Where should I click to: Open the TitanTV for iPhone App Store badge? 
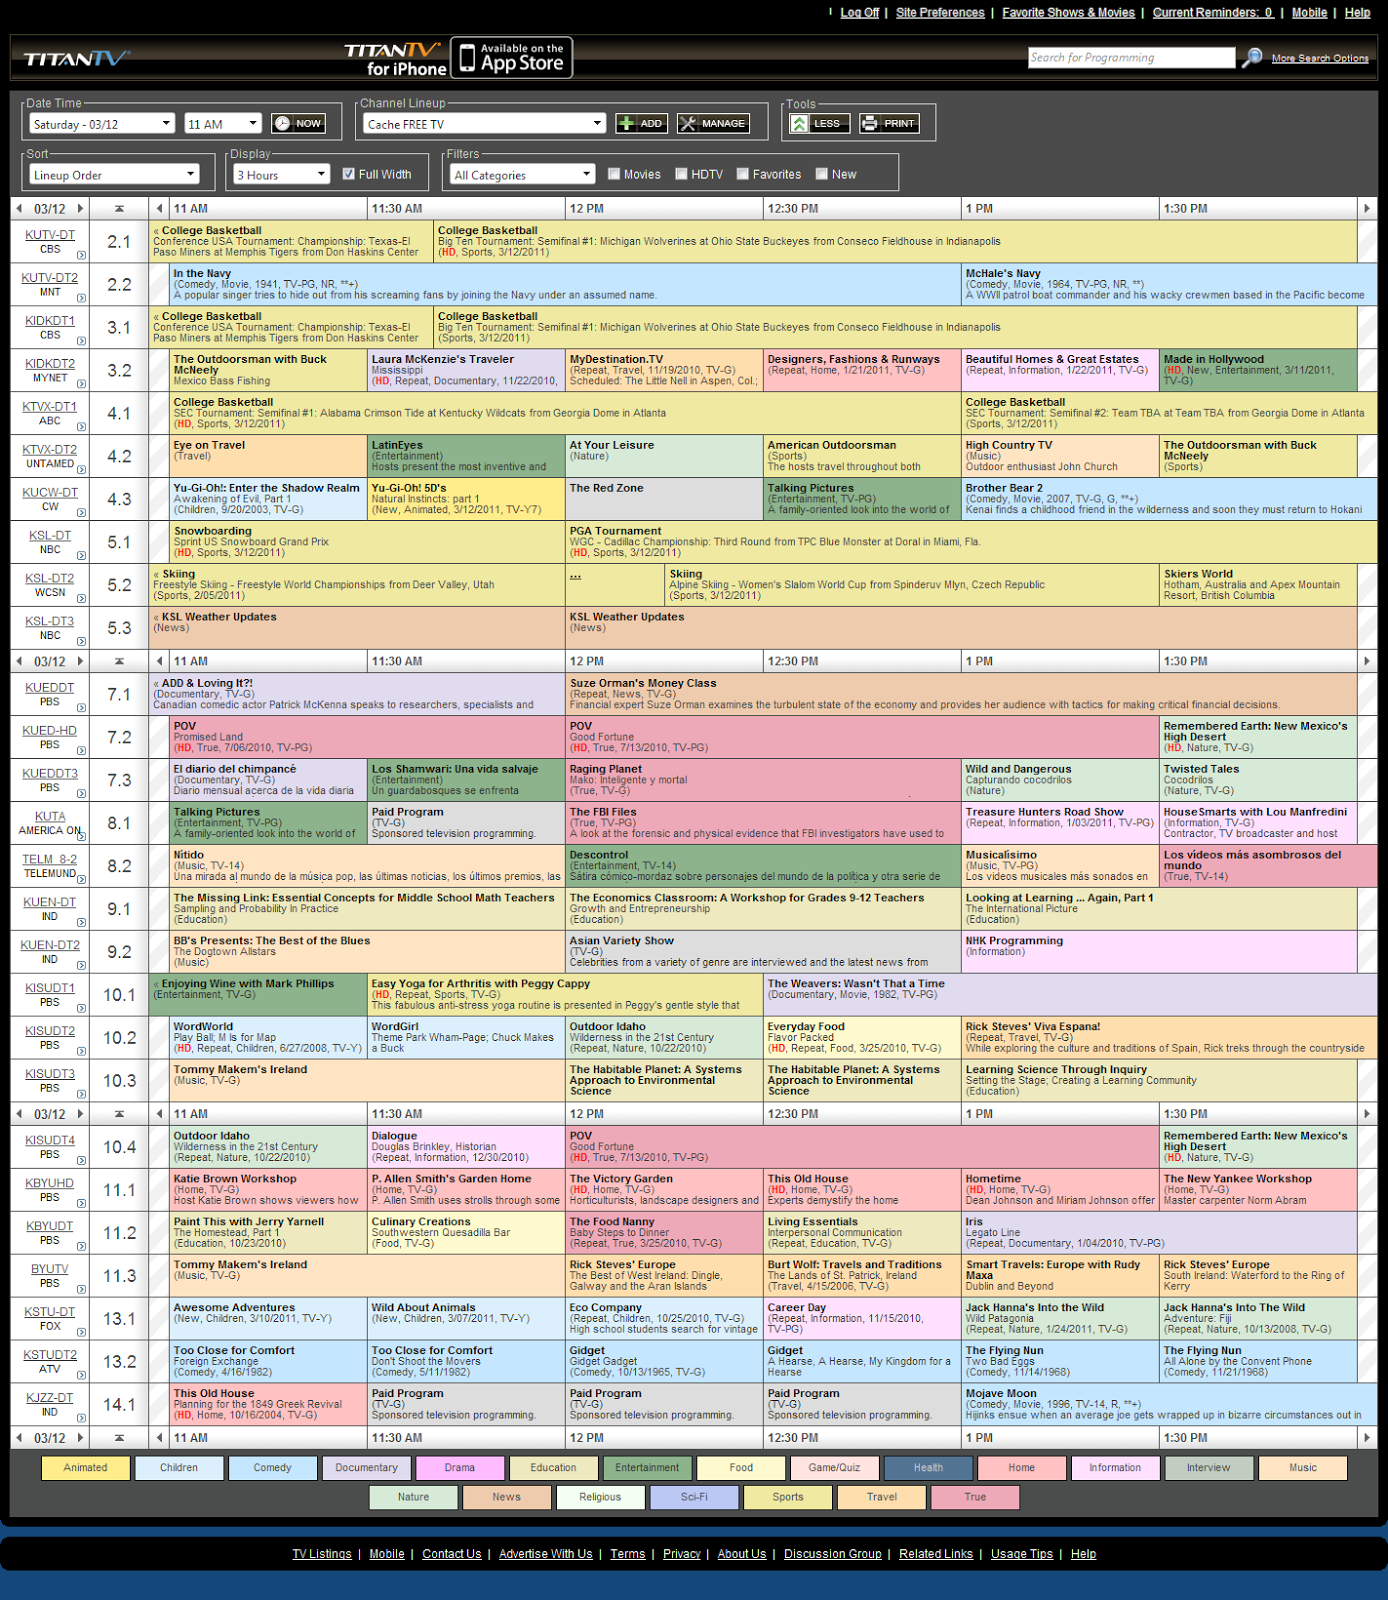pos(511,58)
